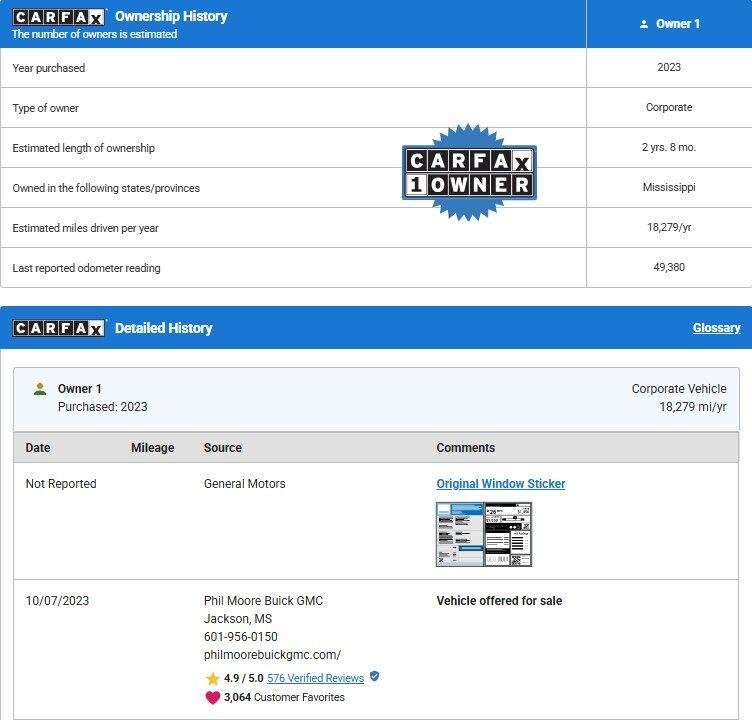This screenshot has width=752, height=720.
Task: Click the 3,064 Customer Favorites text
Action: (284, 697)
